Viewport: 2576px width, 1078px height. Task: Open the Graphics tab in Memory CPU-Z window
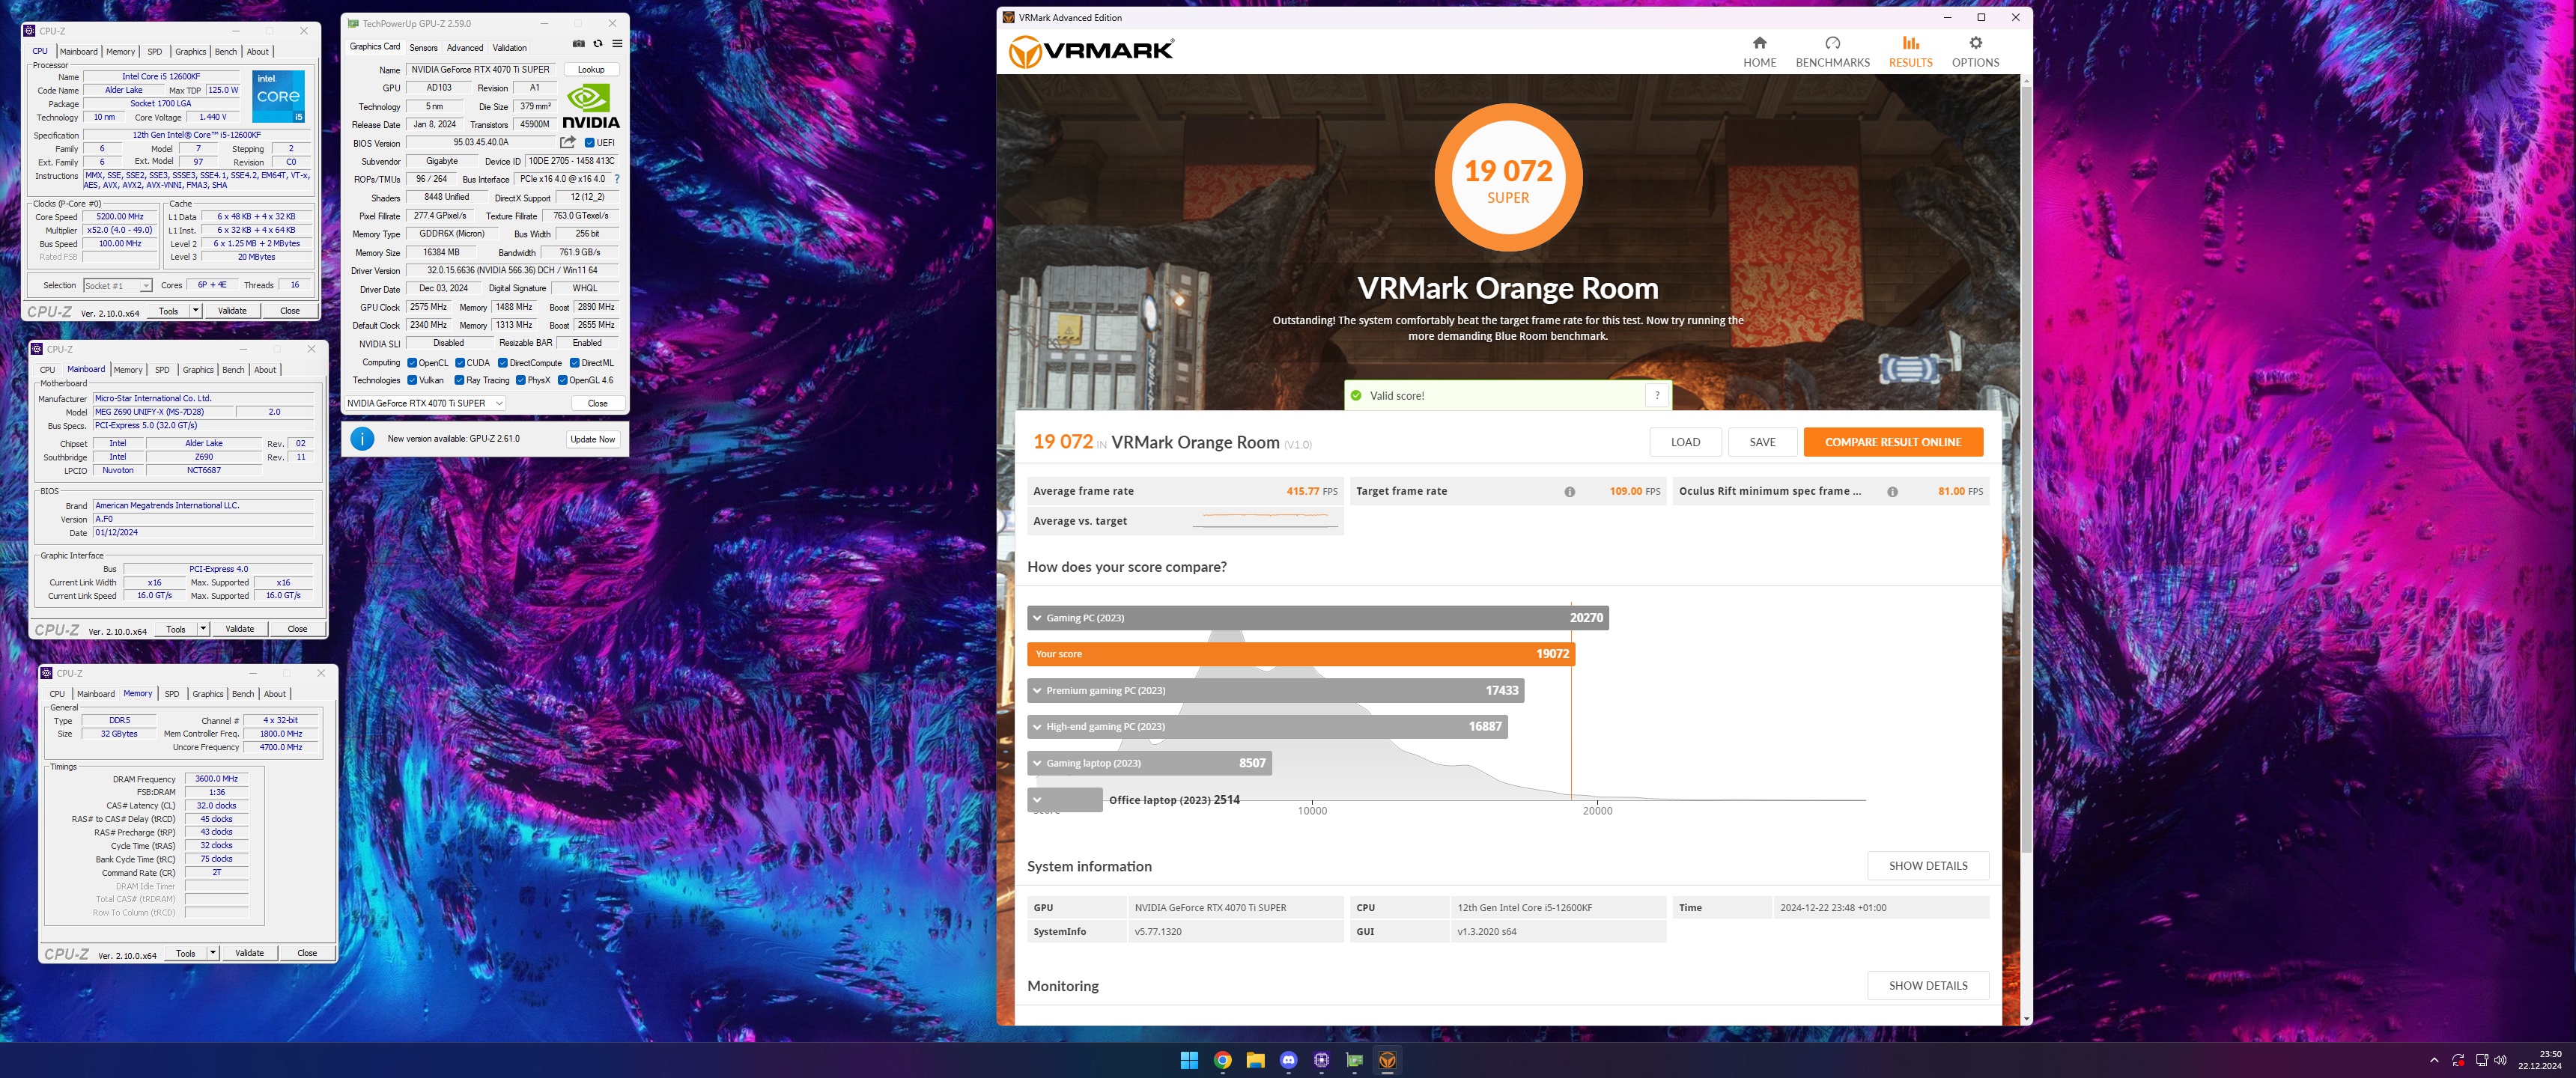208,694
